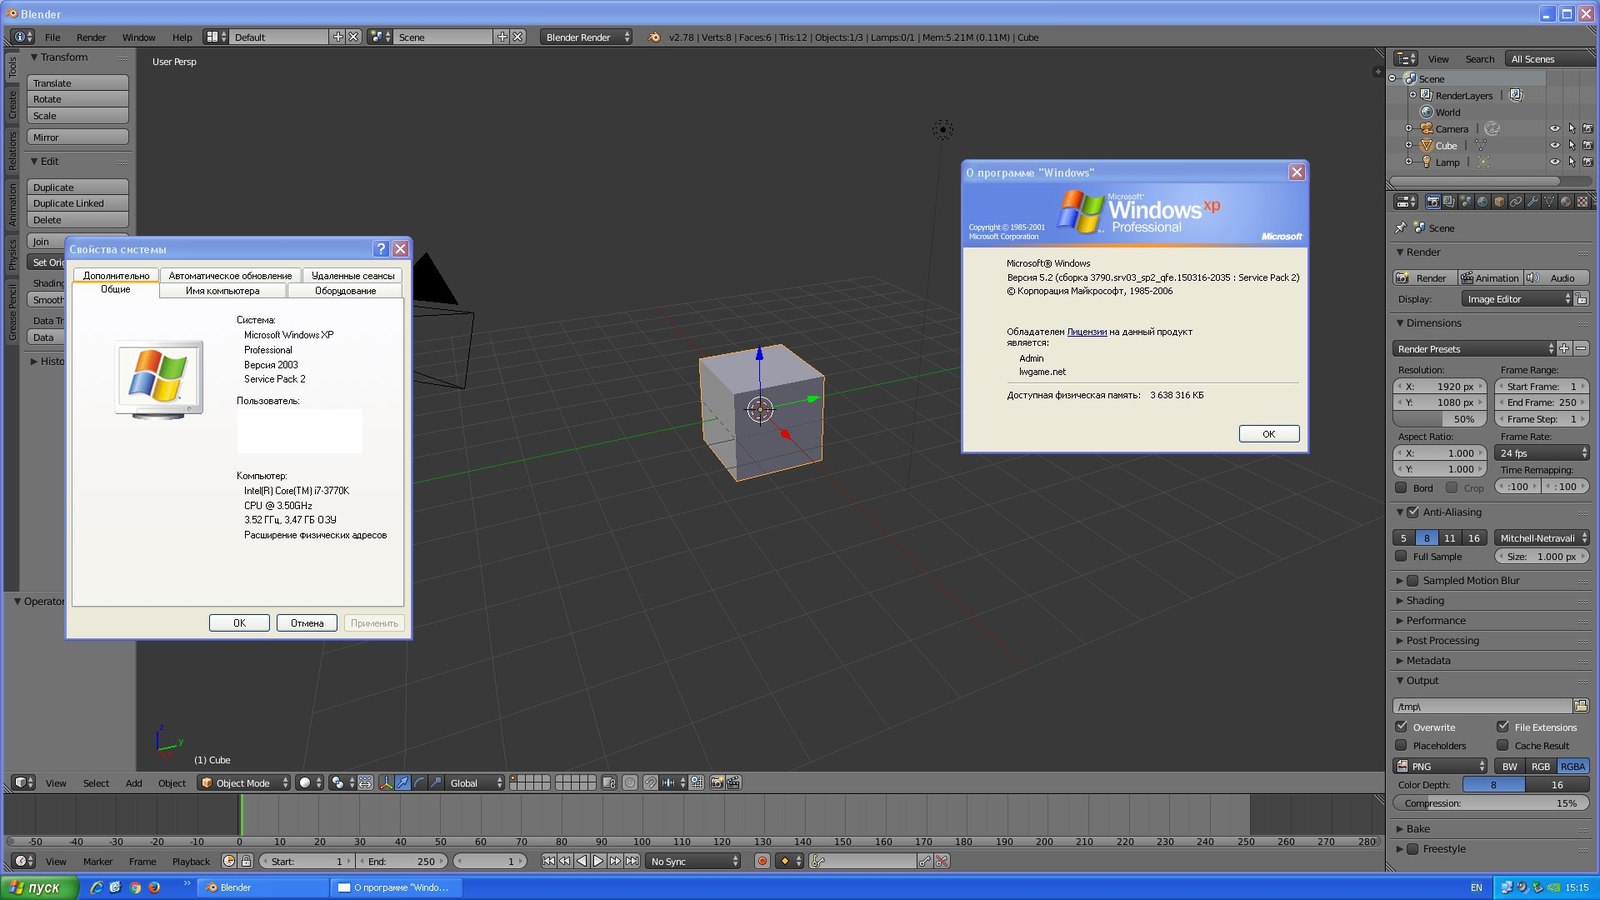Switch to the Оборудование tab
The image size is (1600, 900).
coord(345,291)
